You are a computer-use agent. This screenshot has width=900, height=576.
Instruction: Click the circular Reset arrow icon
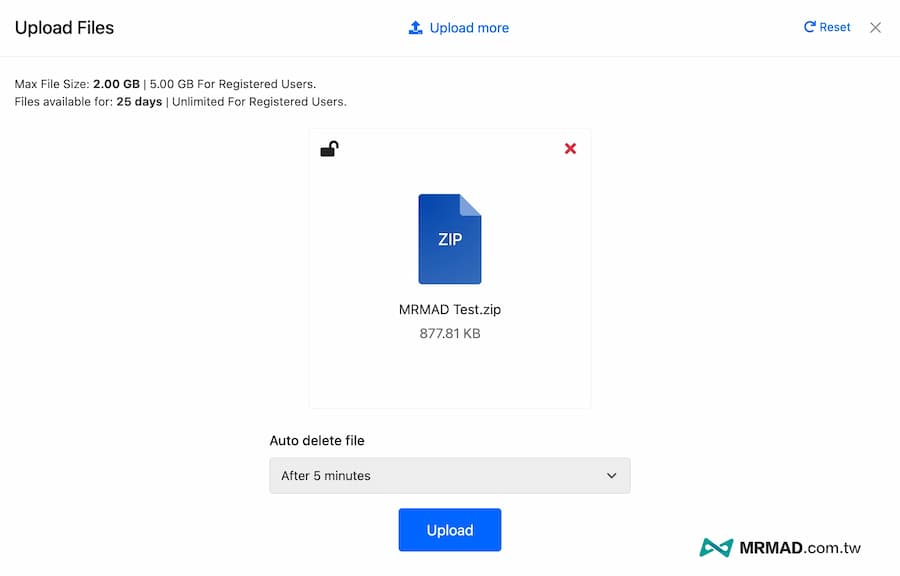click(809, 28)
